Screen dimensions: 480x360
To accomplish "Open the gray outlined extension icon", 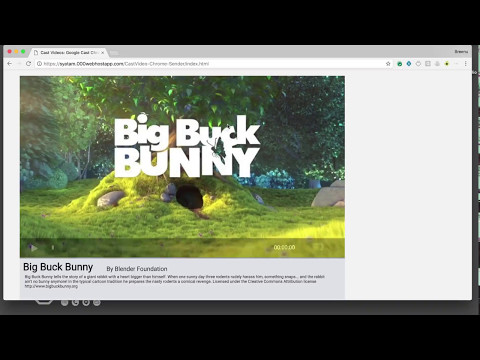I will [418, 64].
